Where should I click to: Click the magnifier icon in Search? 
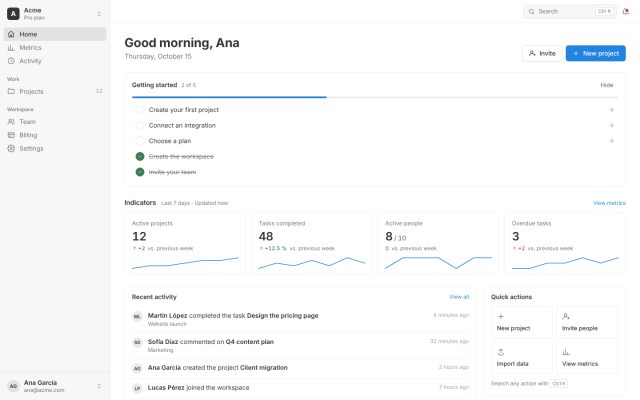click(x=531, y=11)
